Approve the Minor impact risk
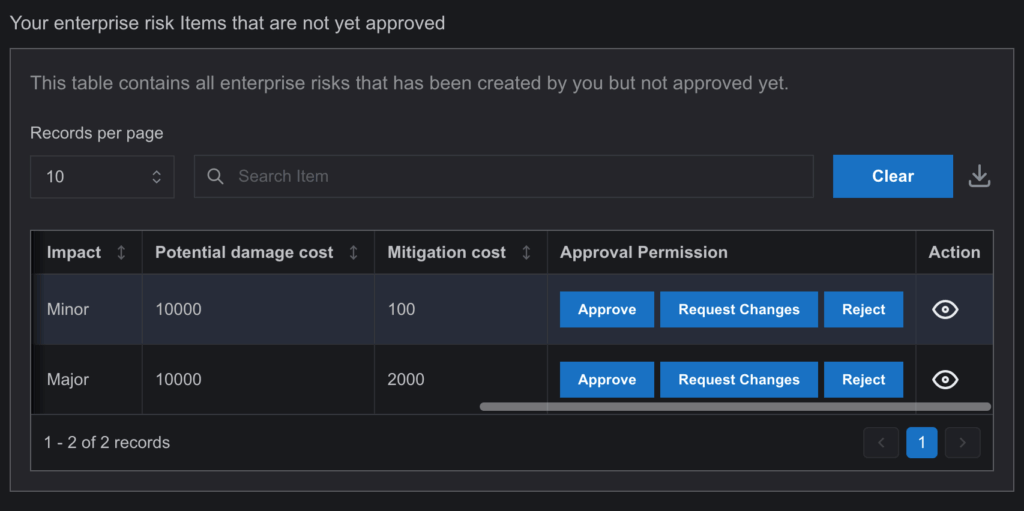 coord(607,310)
